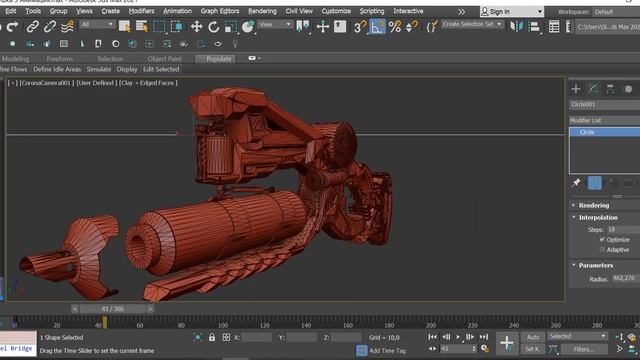Screen dimensions: 640x360
Task: Open the Rendering menu
Action: tap(262, 11)
